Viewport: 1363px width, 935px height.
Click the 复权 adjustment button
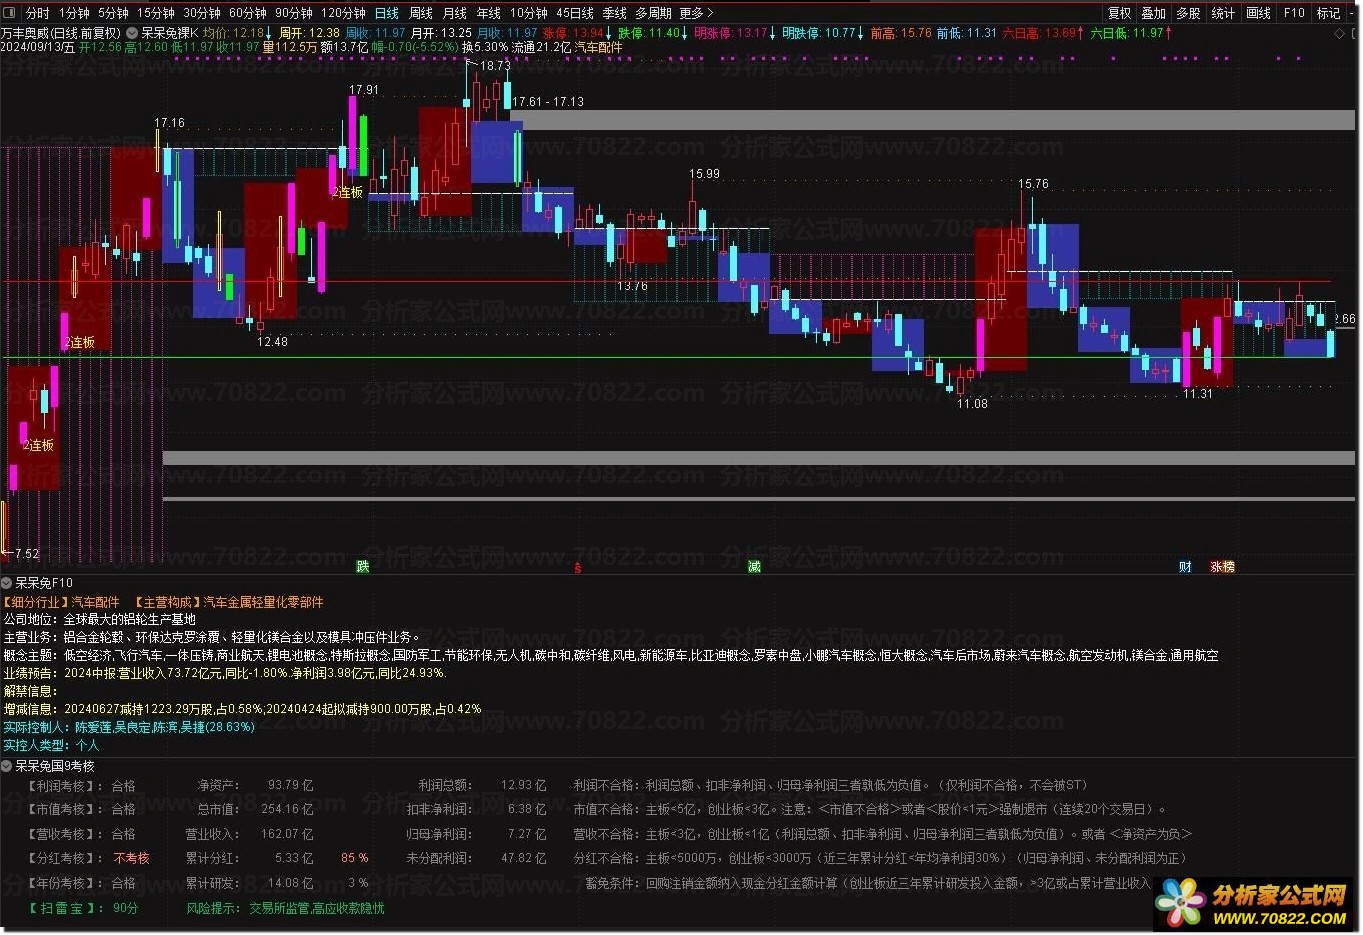coord(1119,13)
